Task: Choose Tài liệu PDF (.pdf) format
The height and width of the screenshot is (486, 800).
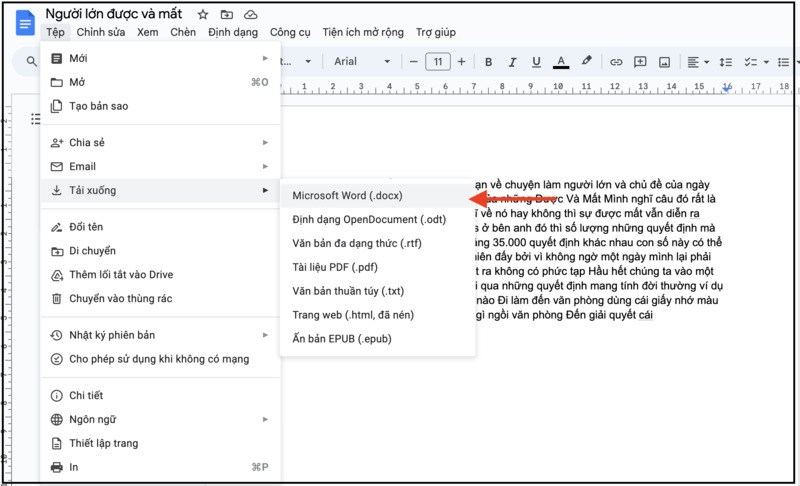Action: 335,267
